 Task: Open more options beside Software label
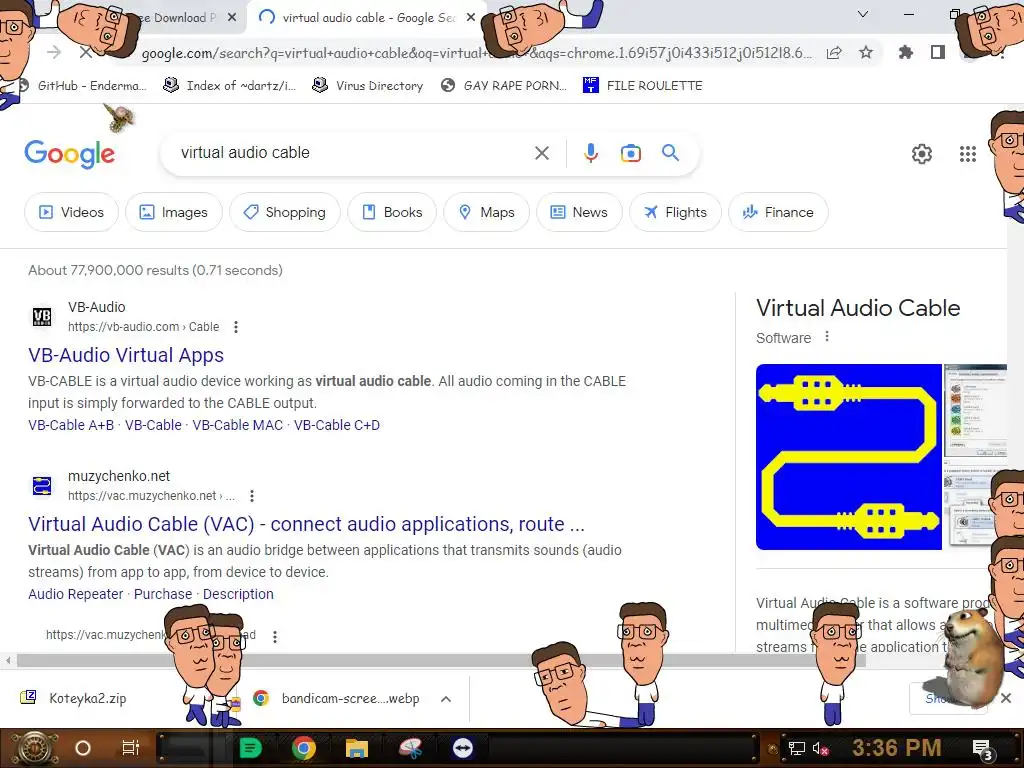coord(827,336)
